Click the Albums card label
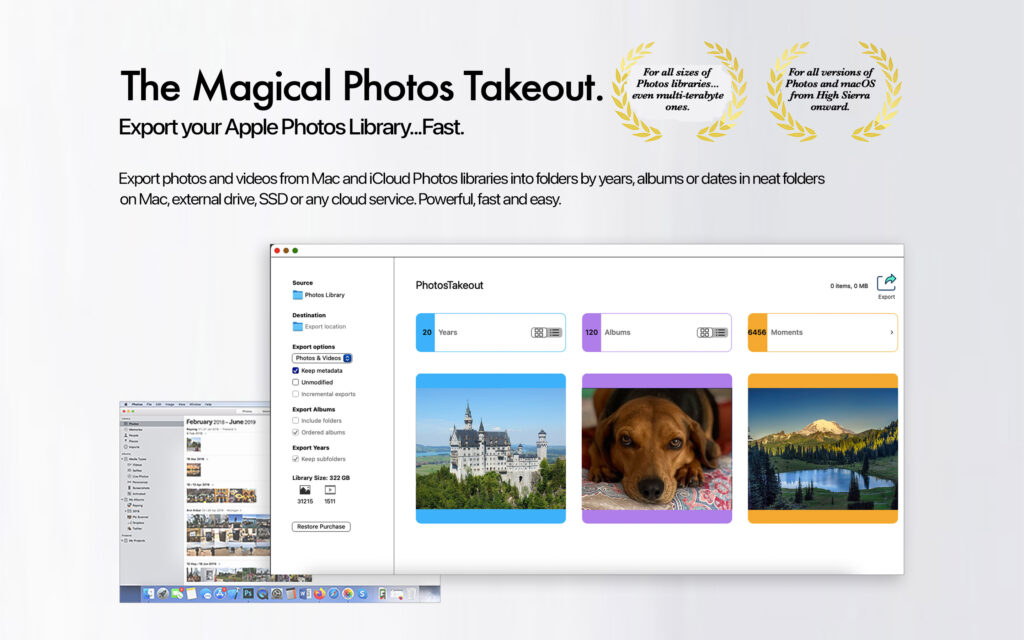Image resolution: width=1024 pixels, height=640 pixels. (618, 332)
